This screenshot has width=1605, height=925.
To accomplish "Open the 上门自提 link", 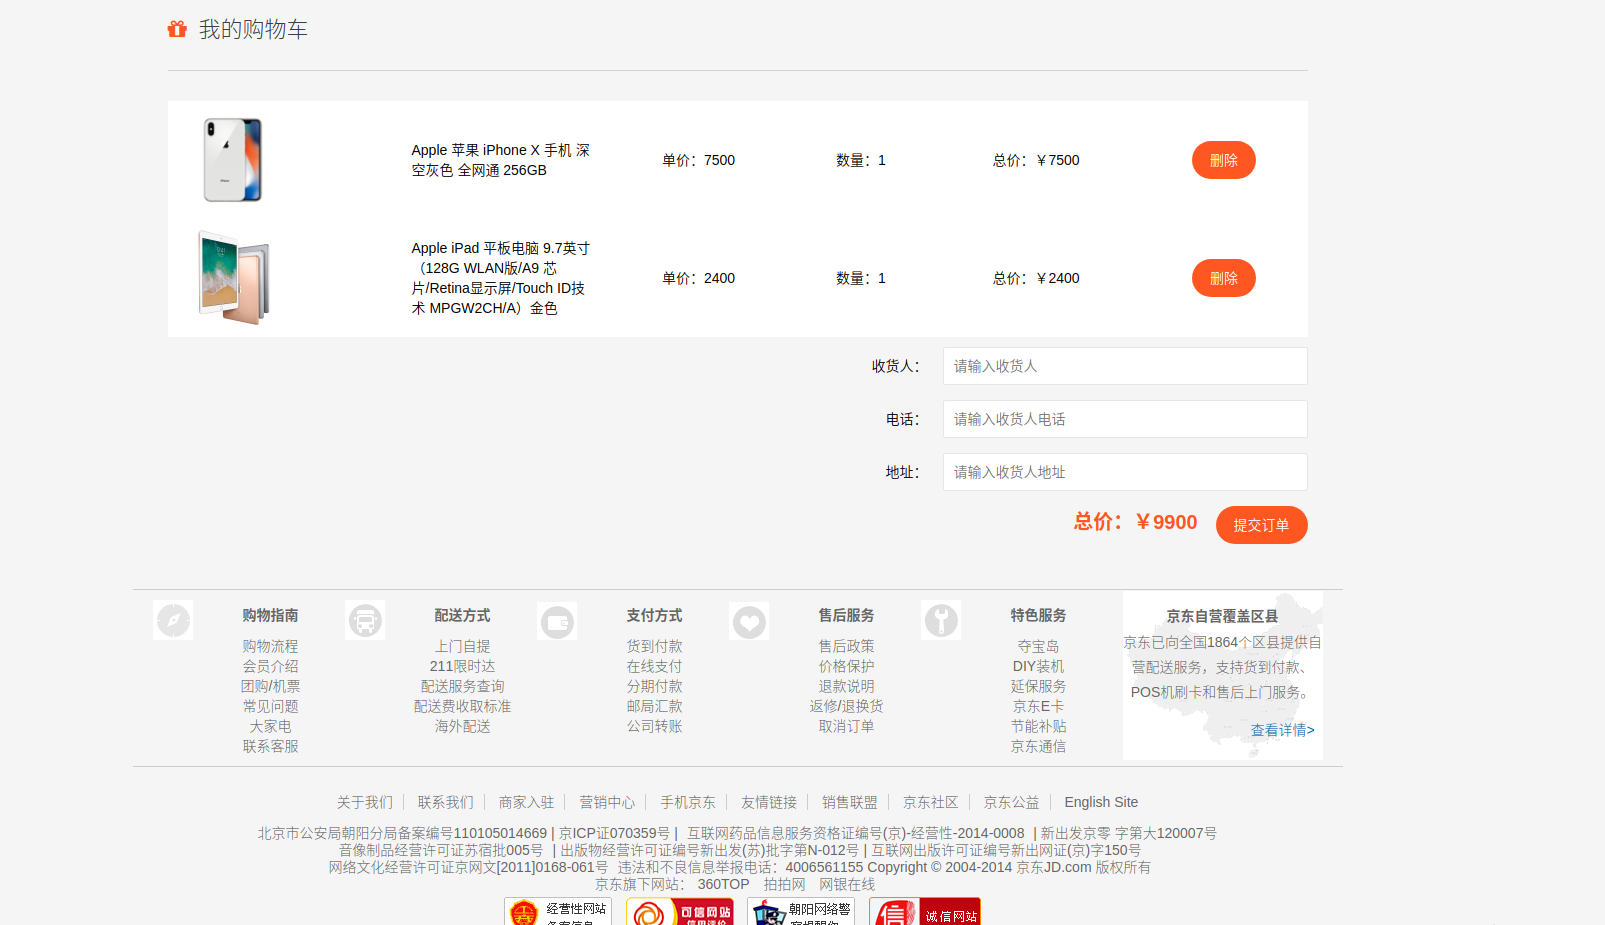I will click(462, 646).
